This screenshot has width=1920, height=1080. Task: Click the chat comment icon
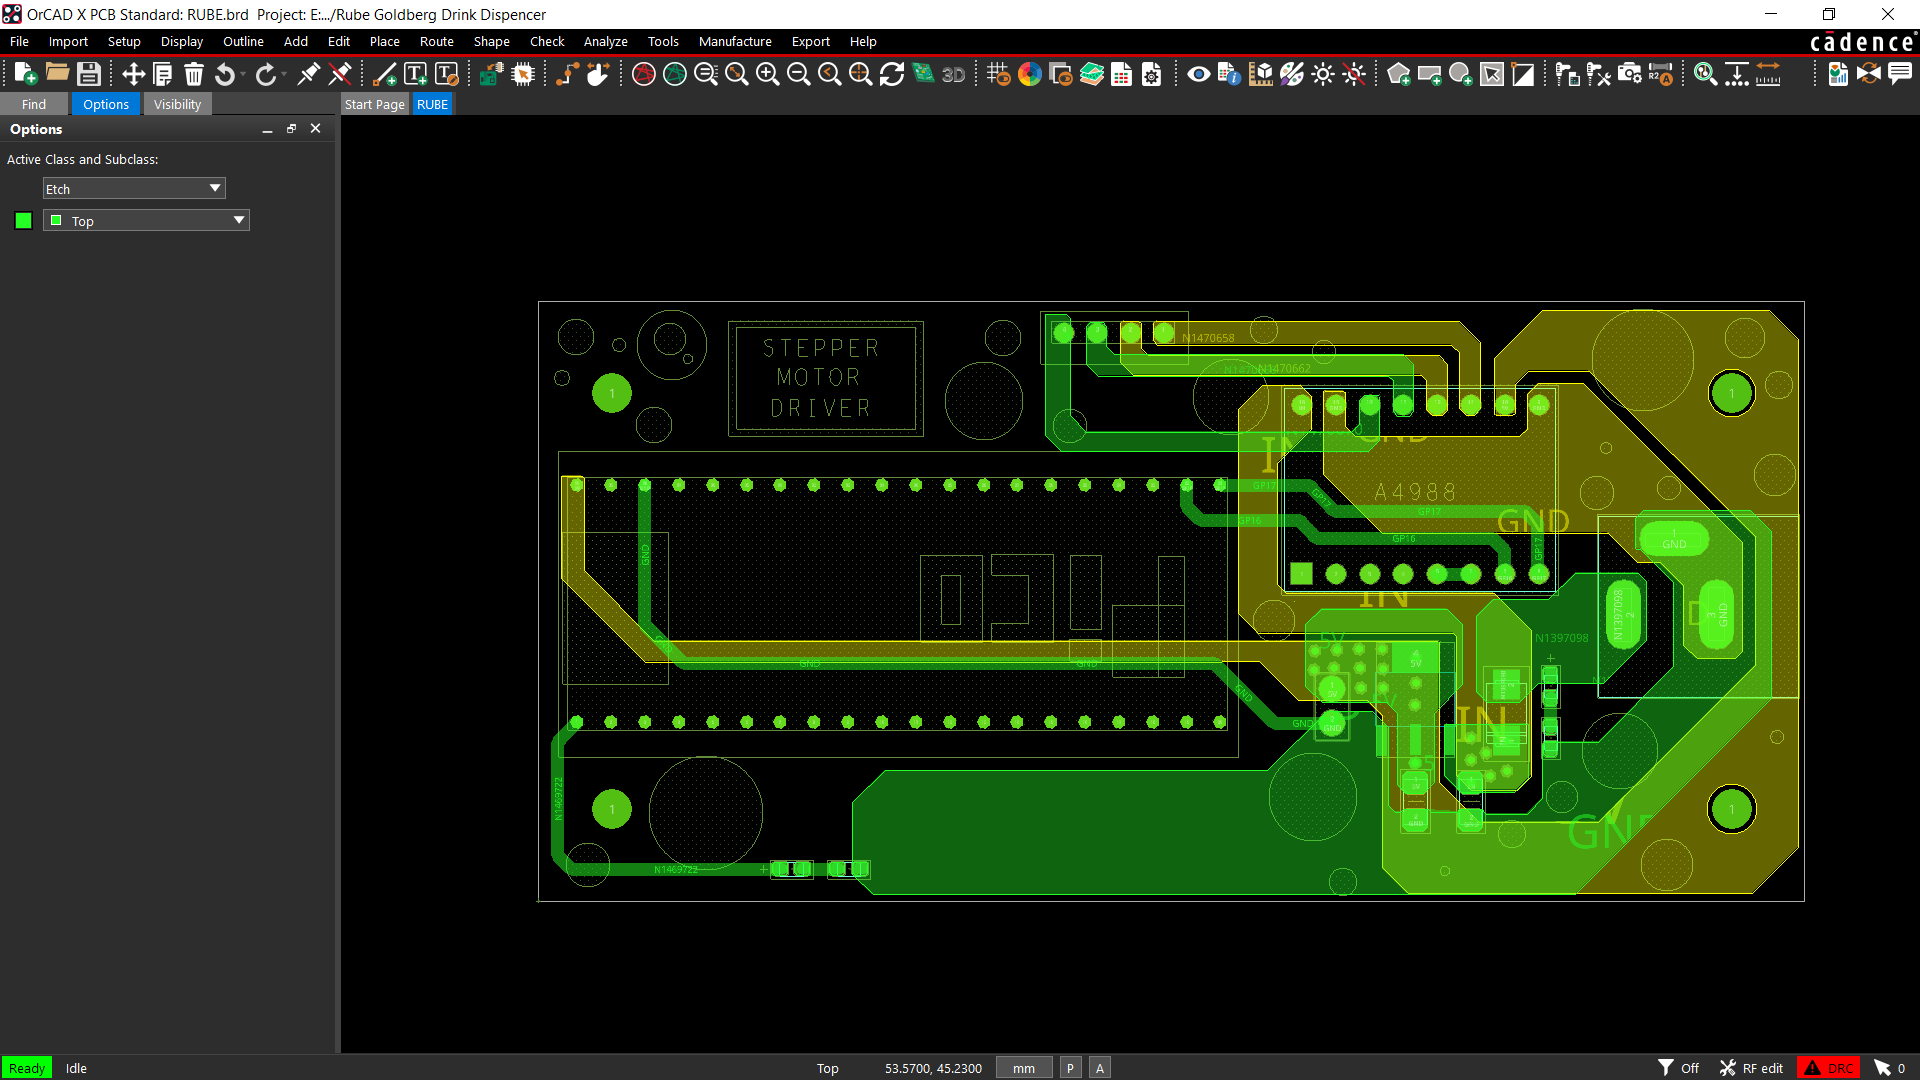point(1900,74)
